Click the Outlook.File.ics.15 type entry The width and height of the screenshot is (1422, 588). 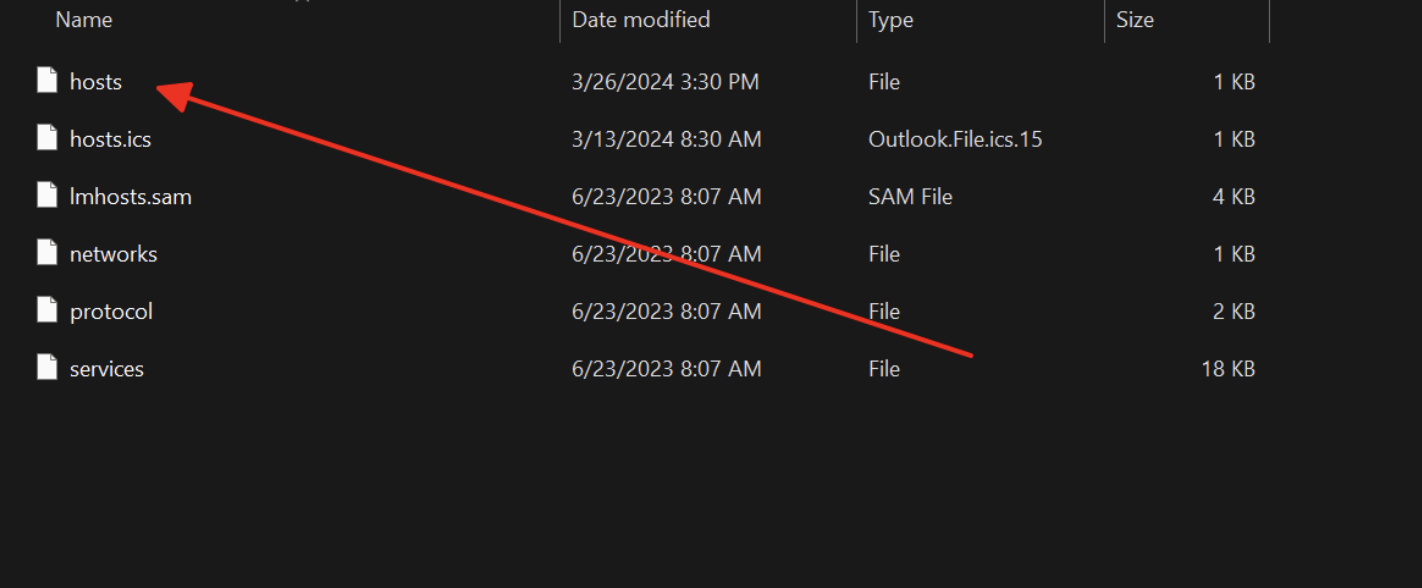955,139
